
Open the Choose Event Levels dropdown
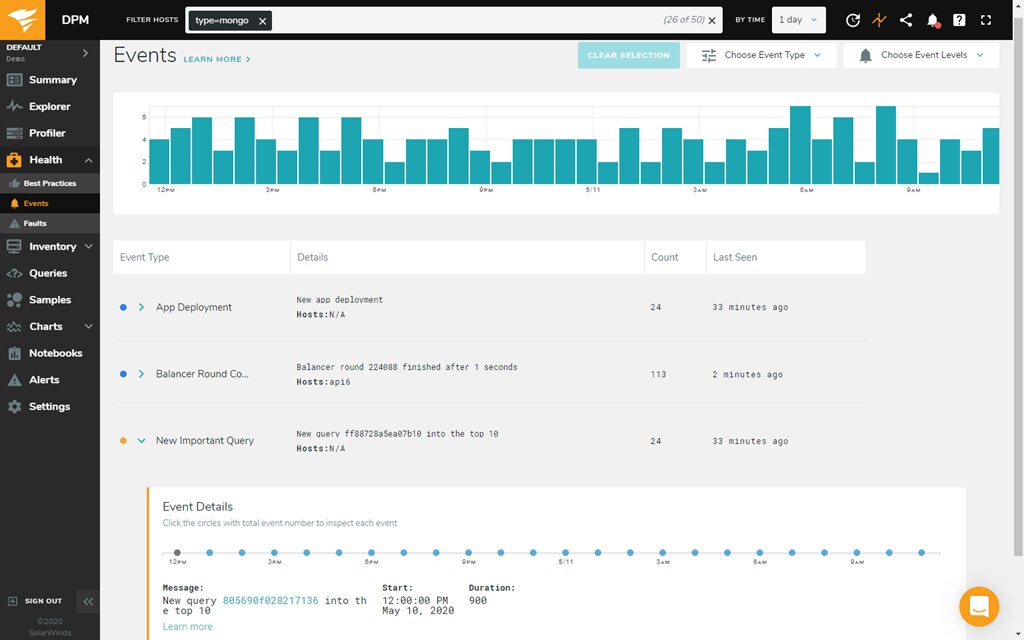coord(920,55)
